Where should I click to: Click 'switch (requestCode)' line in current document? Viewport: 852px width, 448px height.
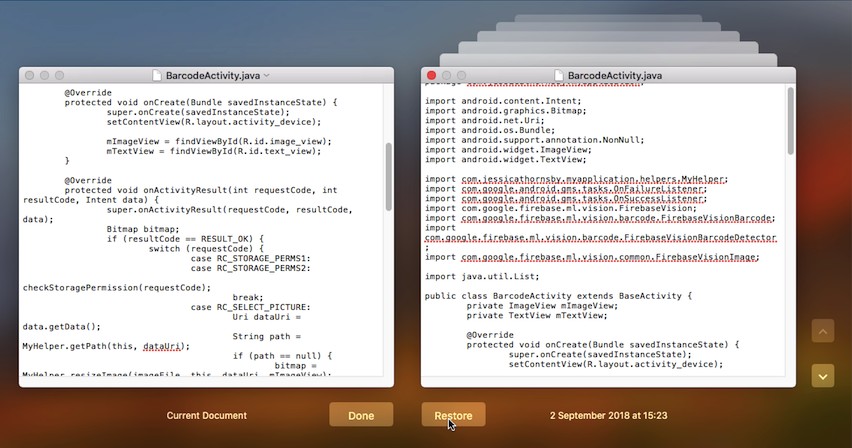205,248
